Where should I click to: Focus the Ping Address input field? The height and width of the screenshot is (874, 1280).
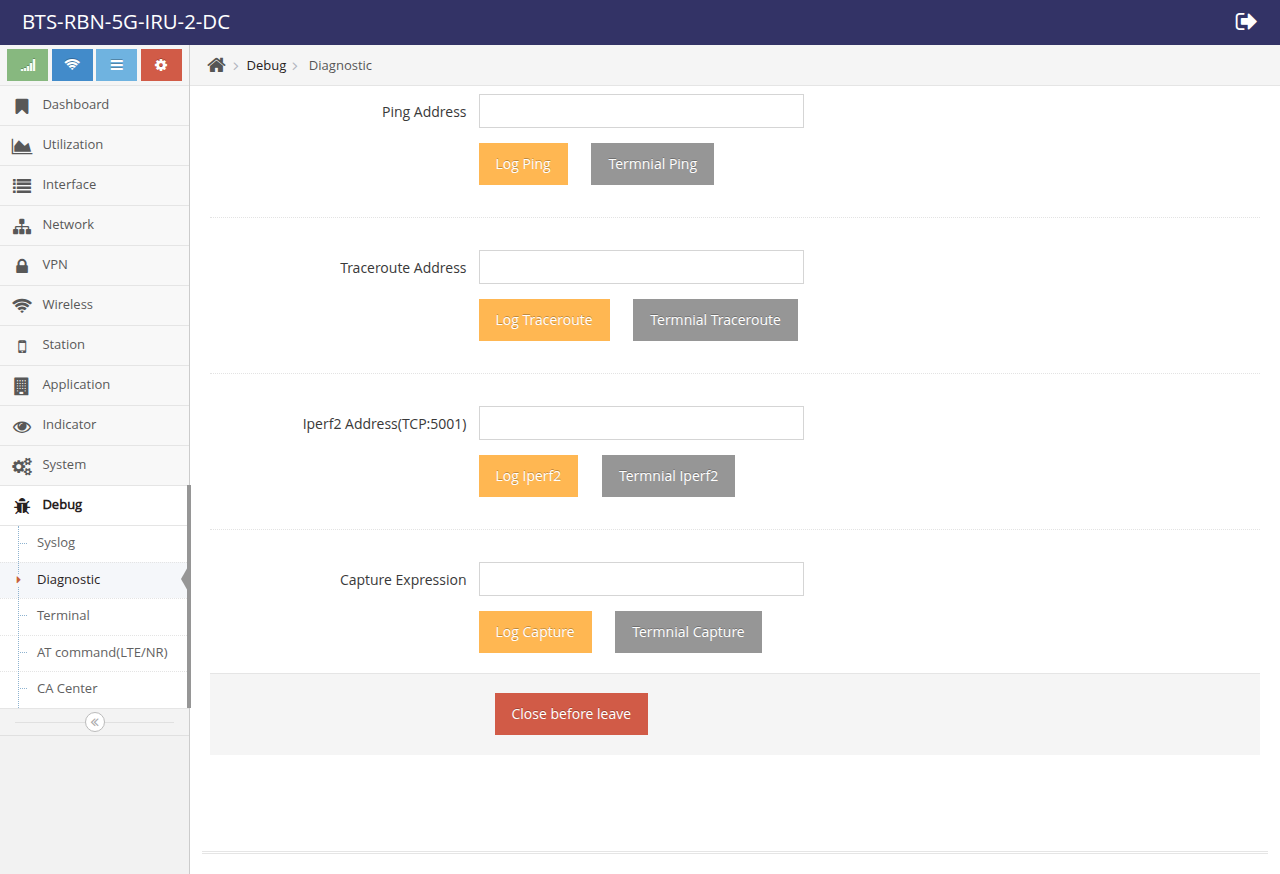coord(641,111)
